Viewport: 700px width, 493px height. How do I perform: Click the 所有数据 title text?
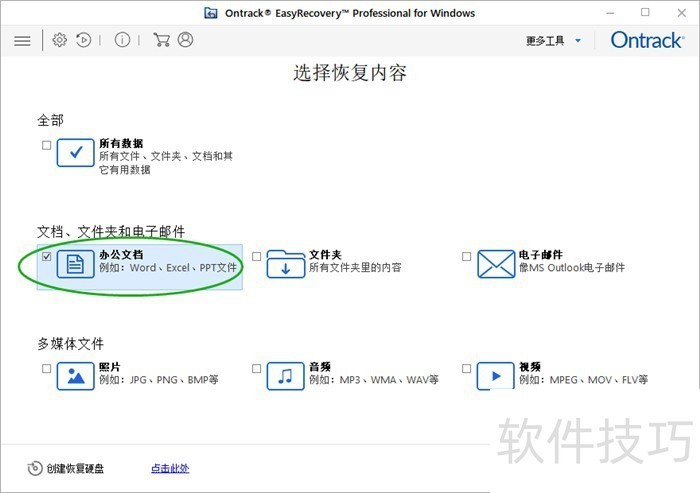(x=121, y=143)
